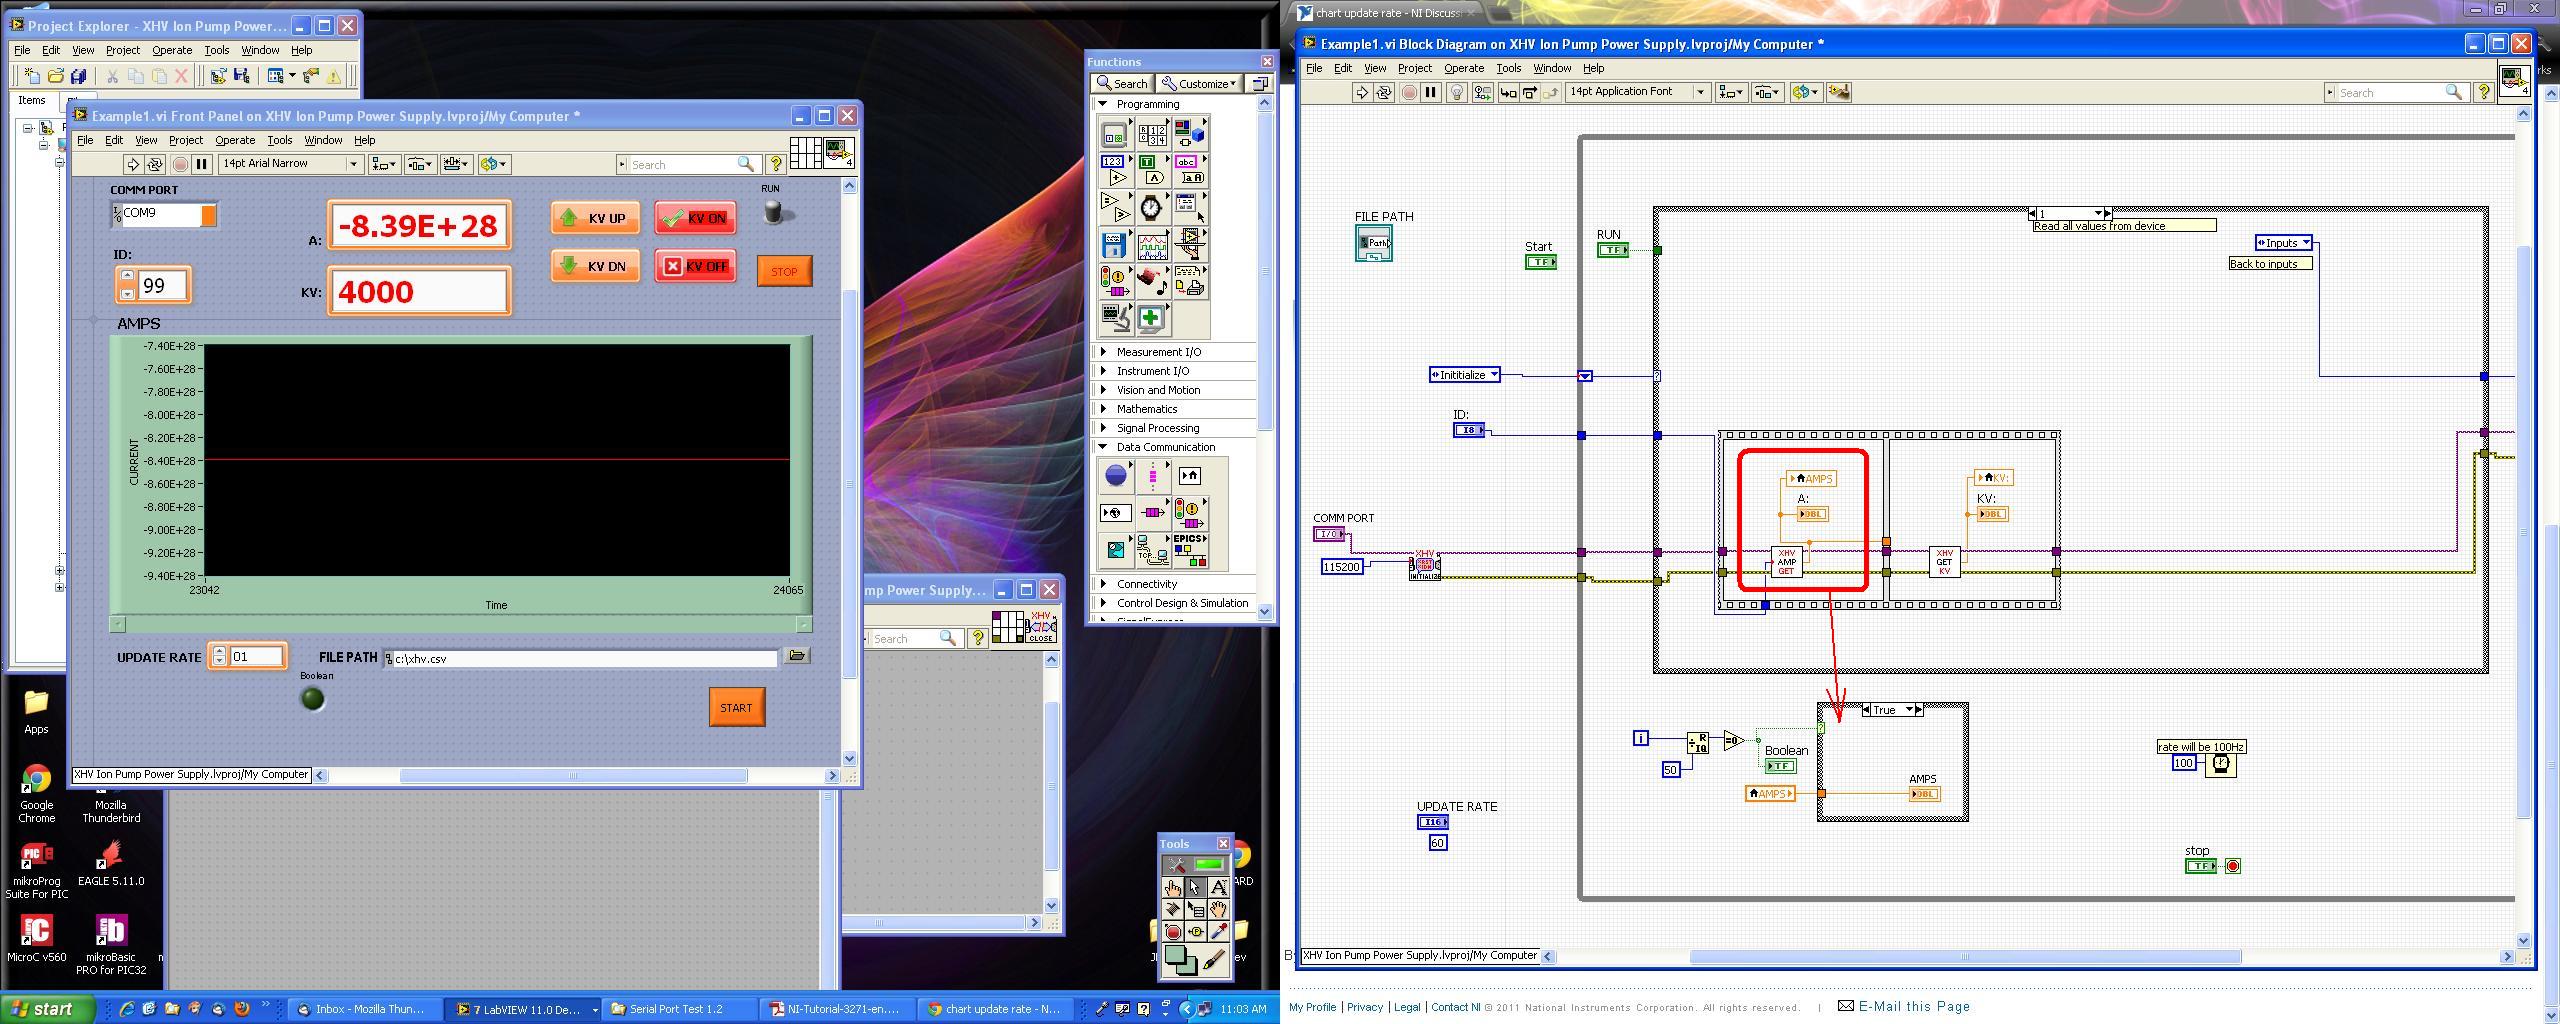Open Distribute Objects dropdown in Block Diagram
2560x1024 pixels.
point(1767,92)
